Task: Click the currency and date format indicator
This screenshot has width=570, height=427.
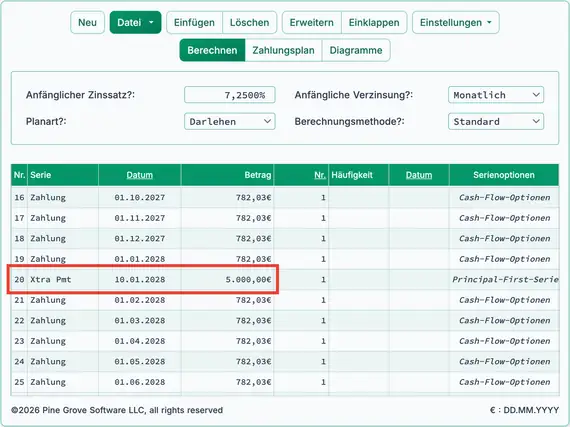Action: [x=524, y=410]
